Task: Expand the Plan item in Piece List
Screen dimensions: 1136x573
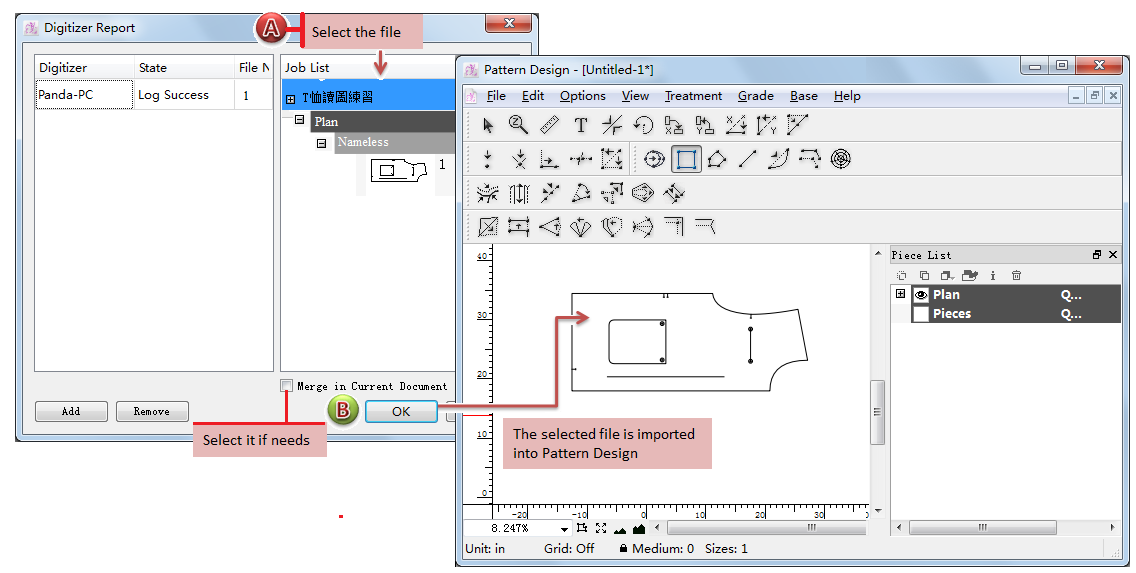Action: 901,294
